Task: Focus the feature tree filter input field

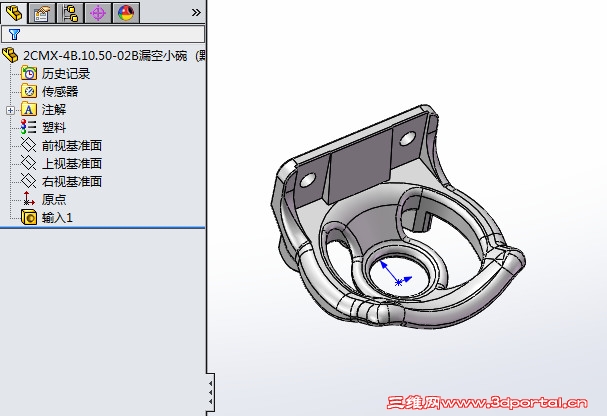Action: 103,34
